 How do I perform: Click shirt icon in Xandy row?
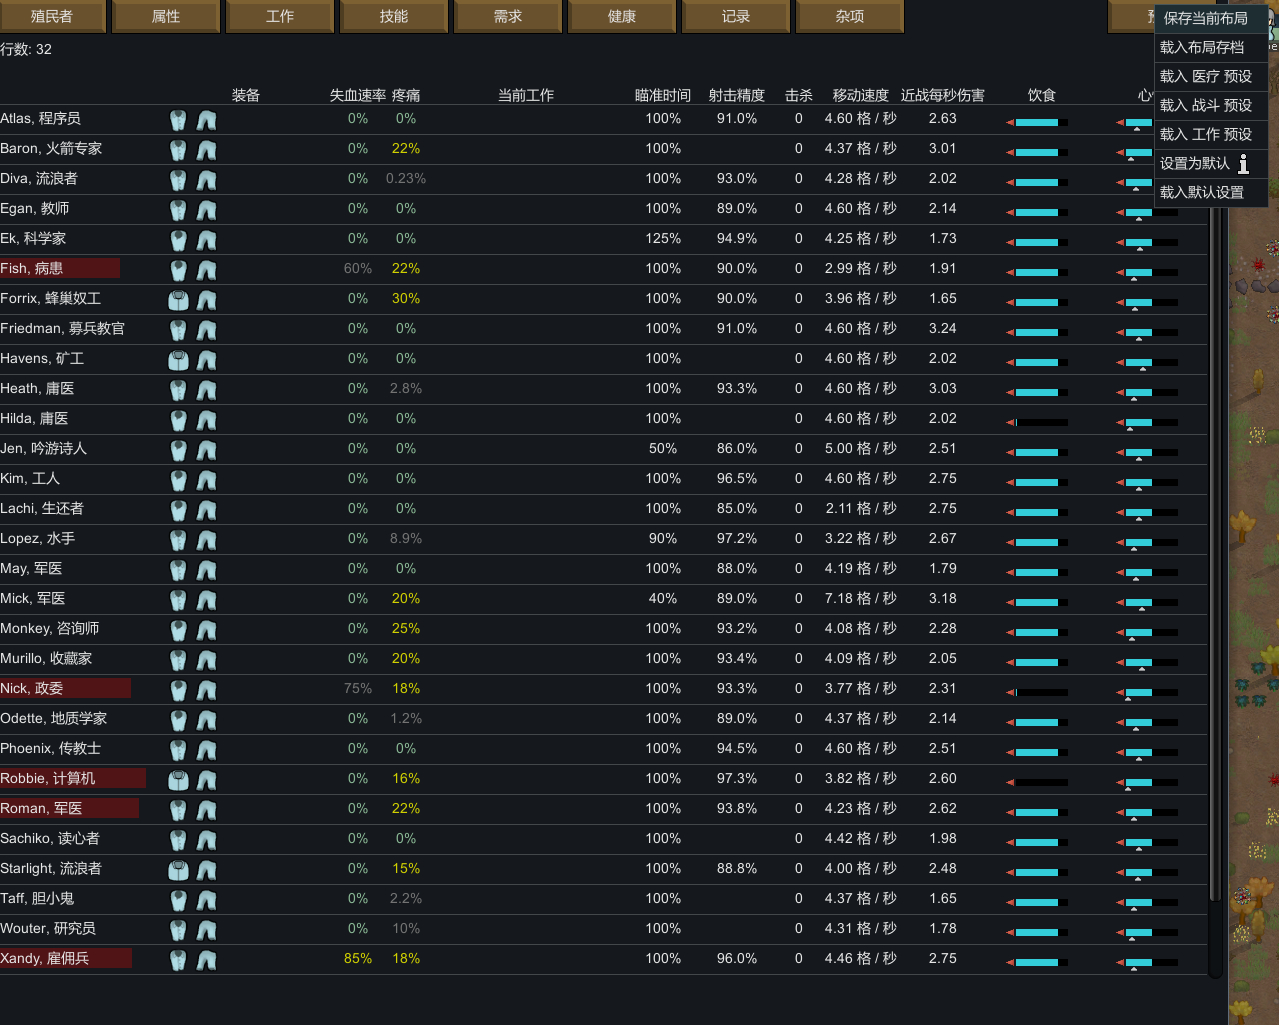pos(178,960)
